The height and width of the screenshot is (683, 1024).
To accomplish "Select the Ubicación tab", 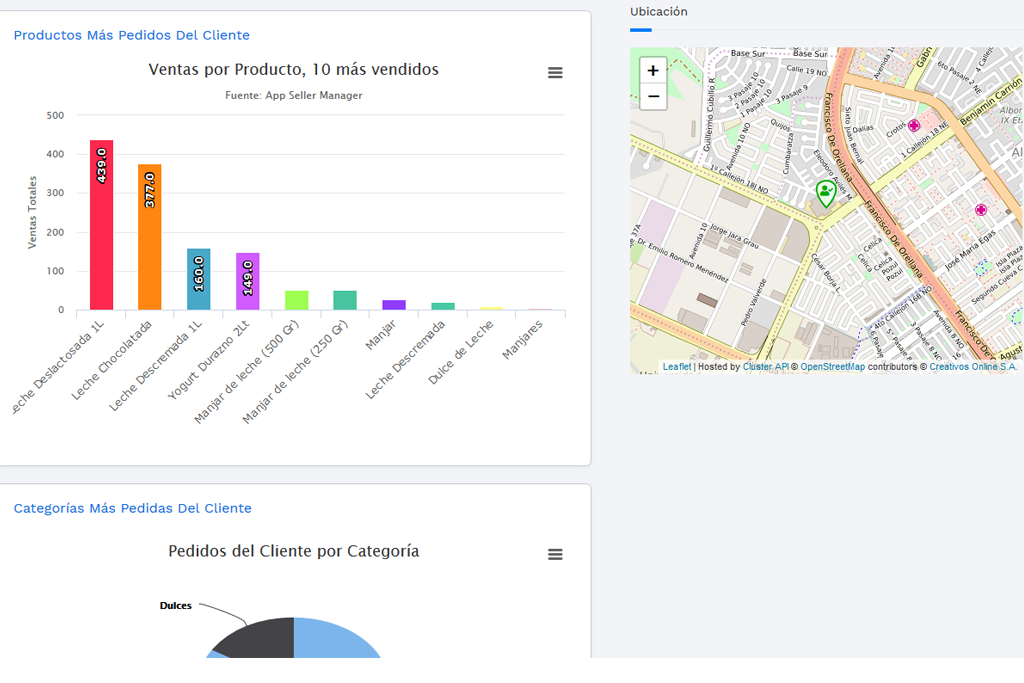I will point(658,12).
